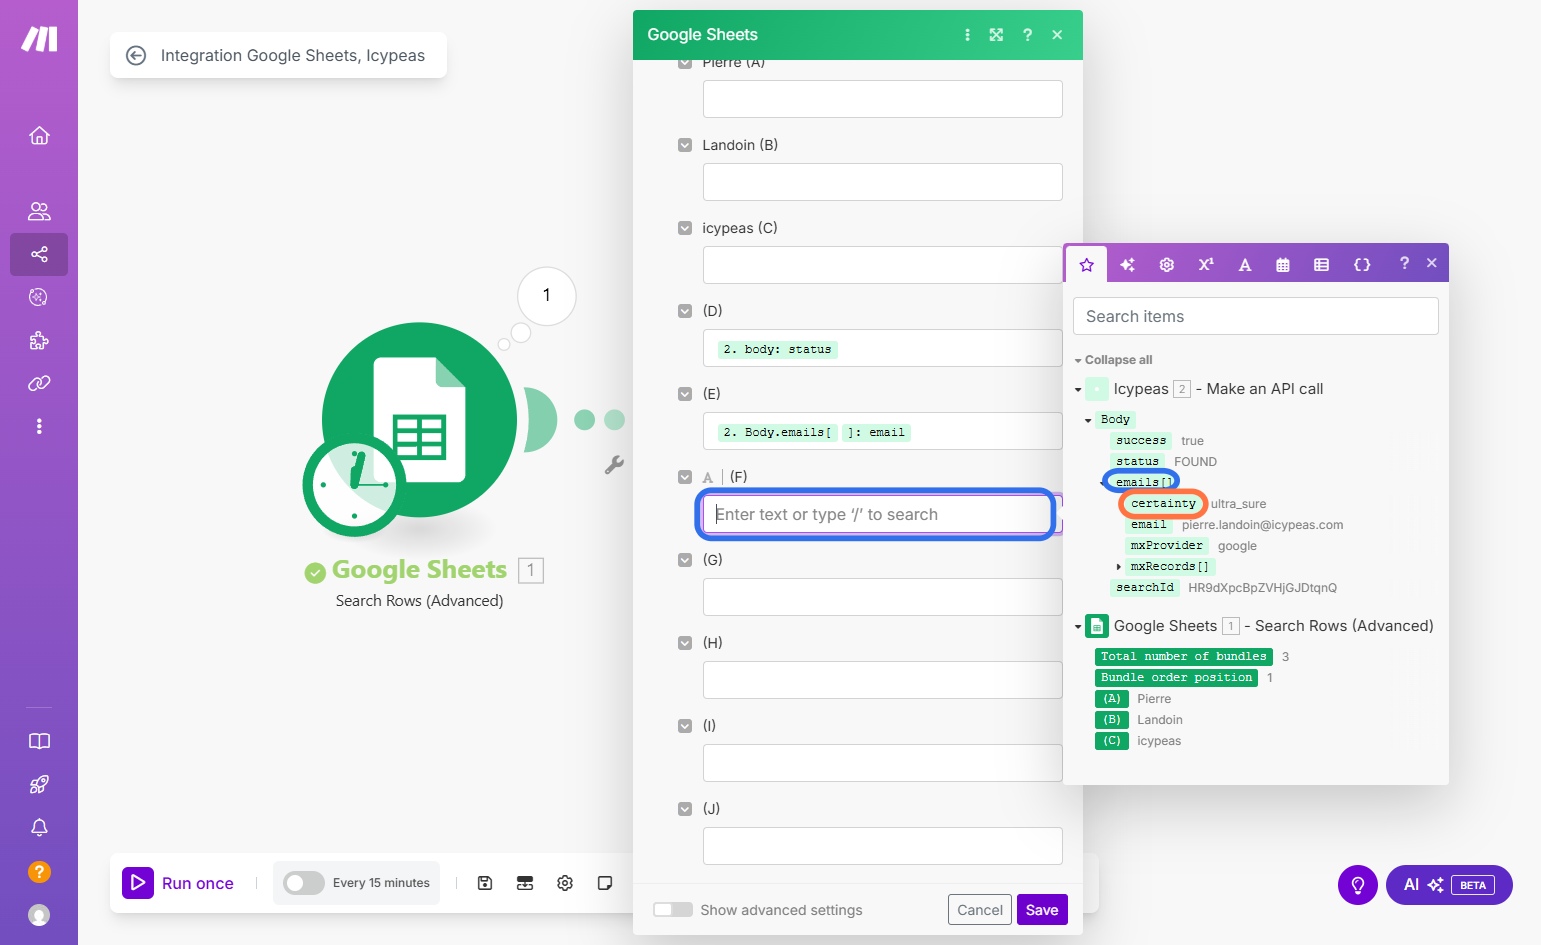
Task: Click Collapse all in the picker
Action: pos(1118,360)
